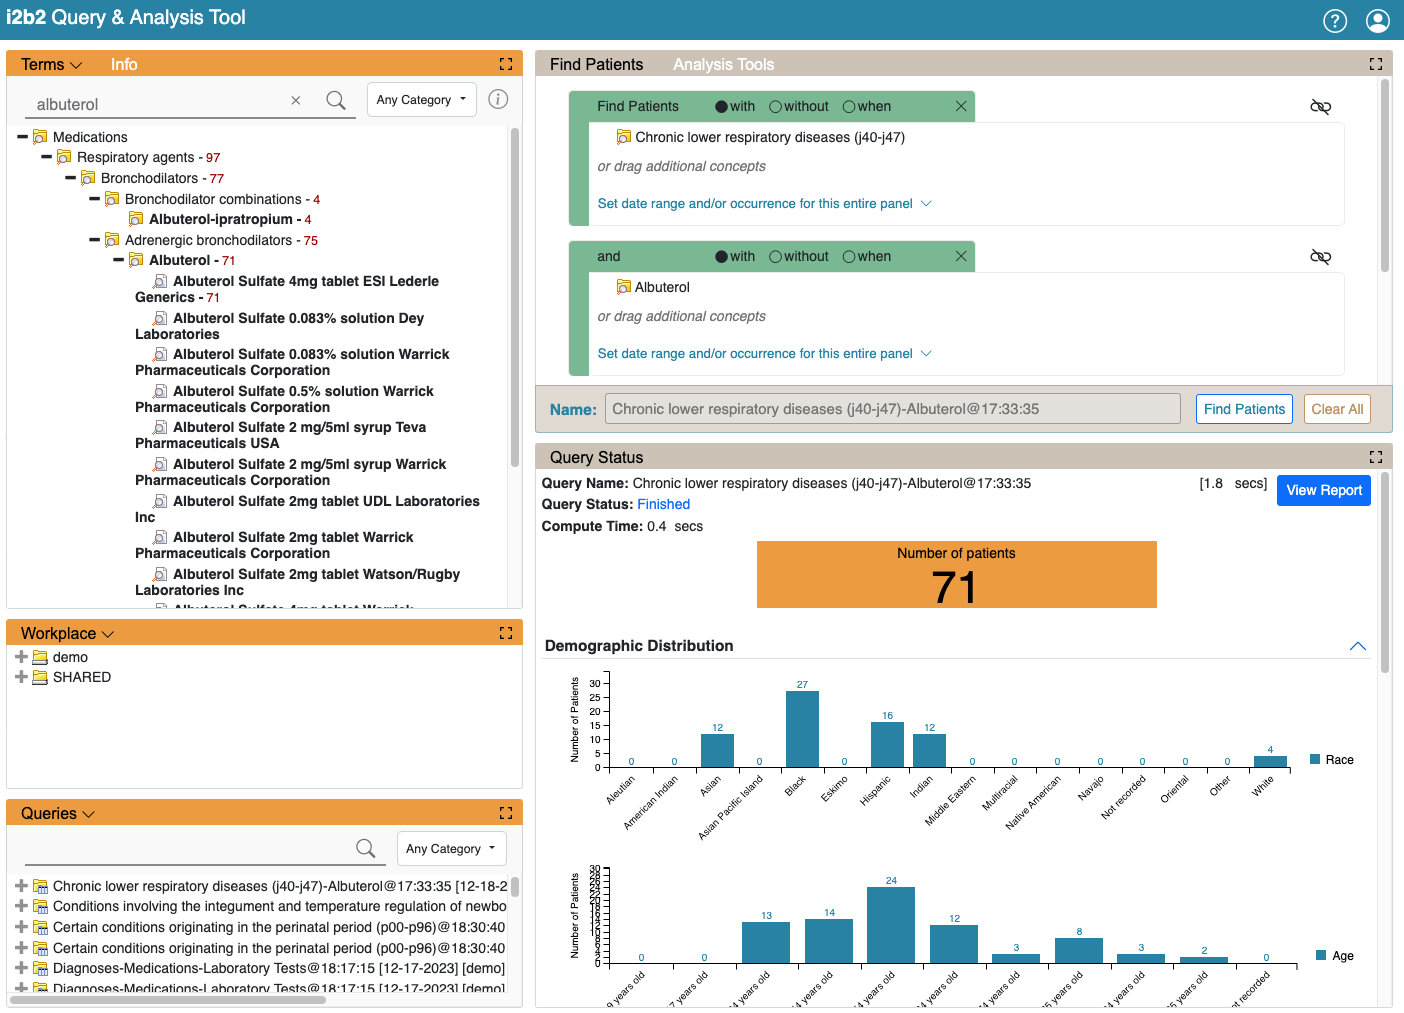Open the user account icon
The image size is (1404, 1013).
click(x=1377, y=21)
